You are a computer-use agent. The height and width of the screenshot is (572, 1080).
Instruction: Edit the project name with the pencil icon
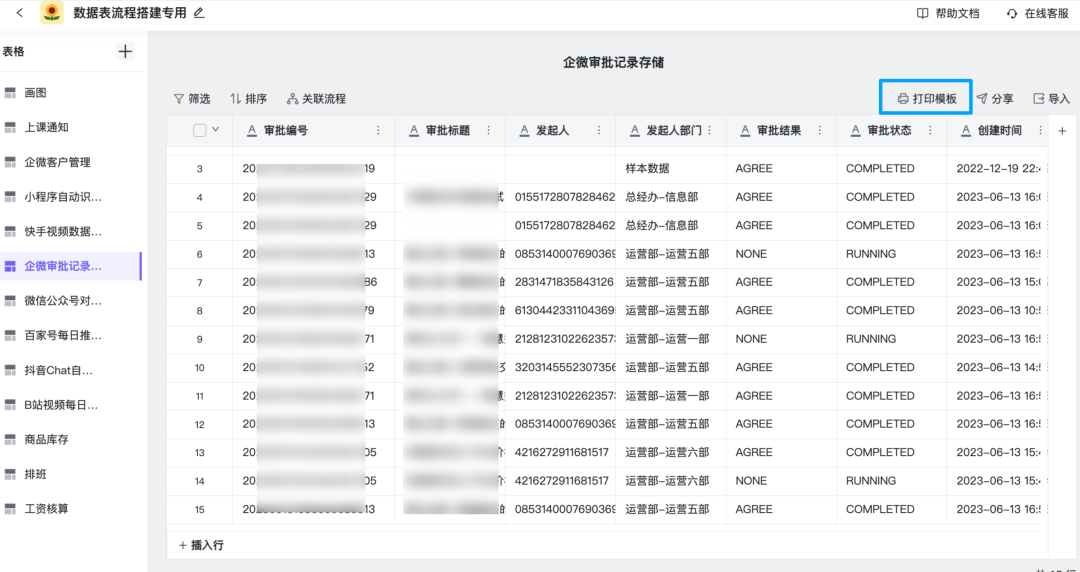click(199, 13)
